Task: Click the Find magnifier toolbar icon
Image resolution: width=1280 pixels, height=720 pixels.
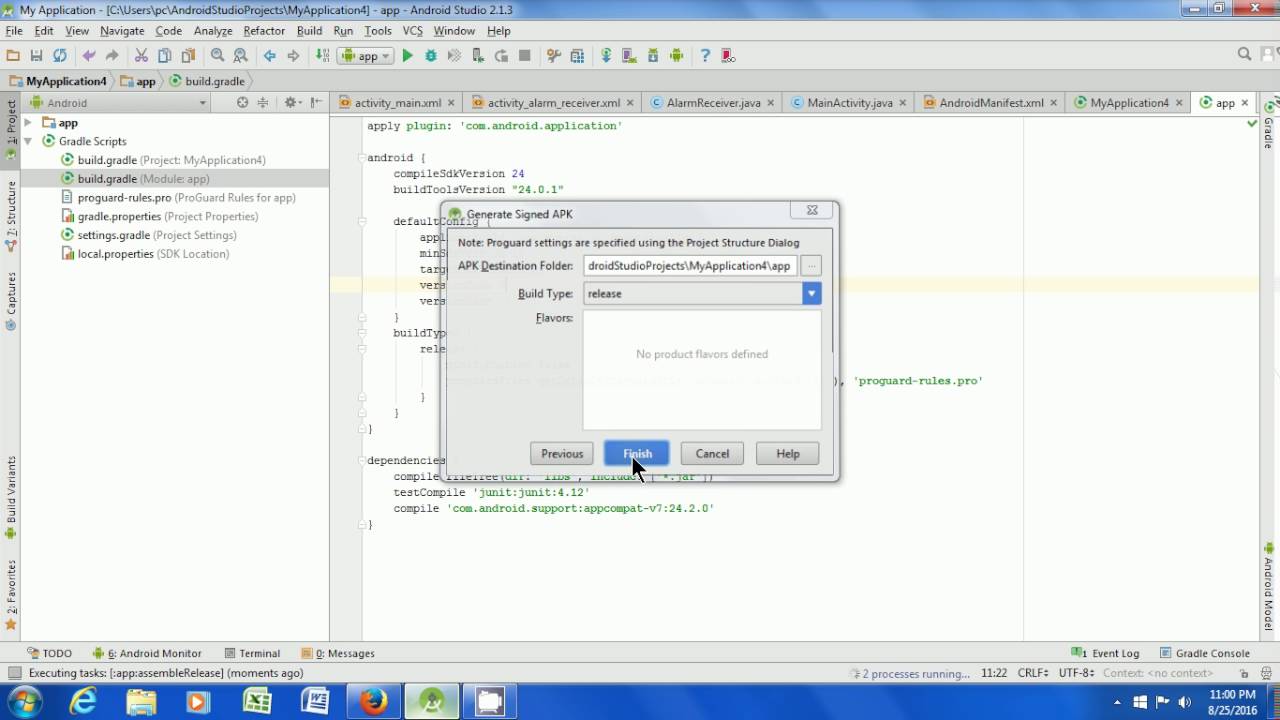Action: [217, 56]
